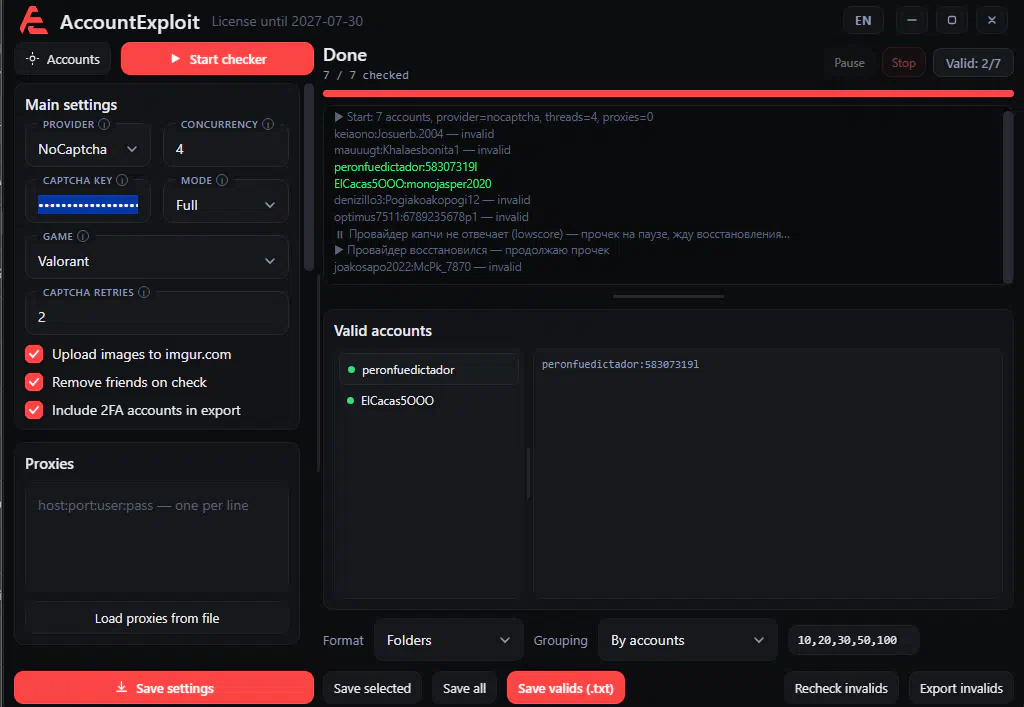The width and height of the screenshot is (1024, 707).
Task: Open the Grouping dropdown By accounts
Action: tap(688, 640)
